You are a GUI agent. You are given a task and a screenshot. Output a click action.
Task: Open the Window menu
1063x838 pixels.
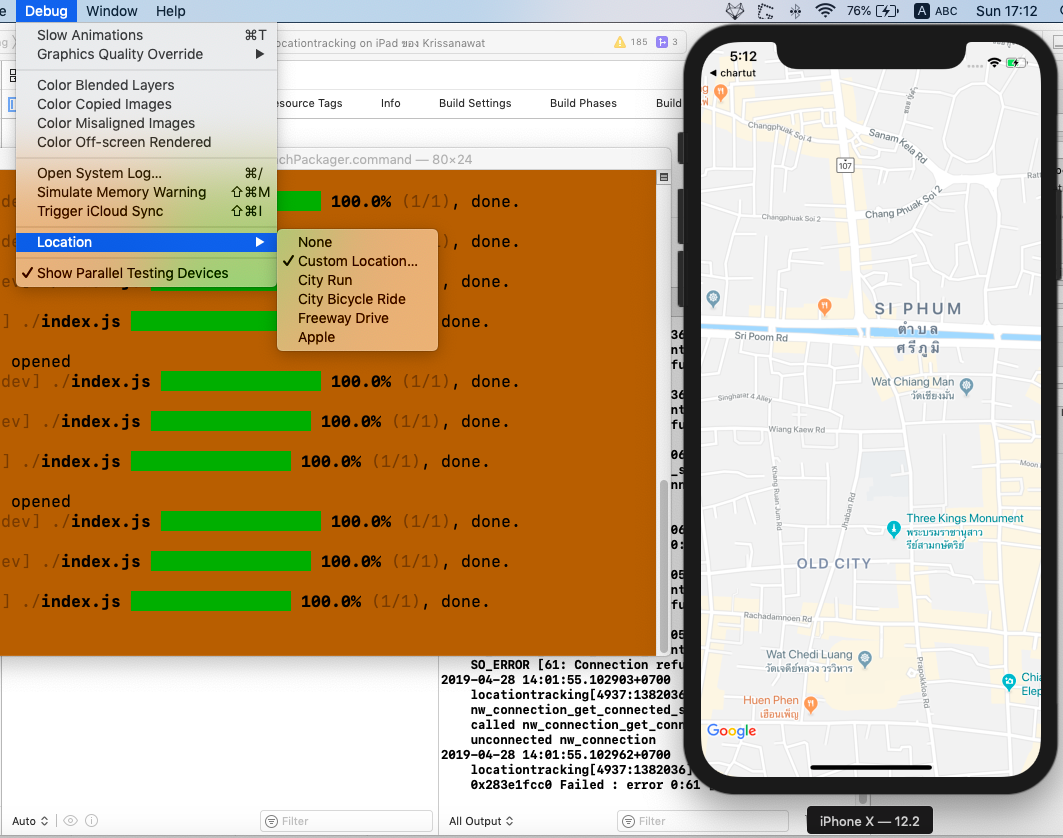[111, 11]
